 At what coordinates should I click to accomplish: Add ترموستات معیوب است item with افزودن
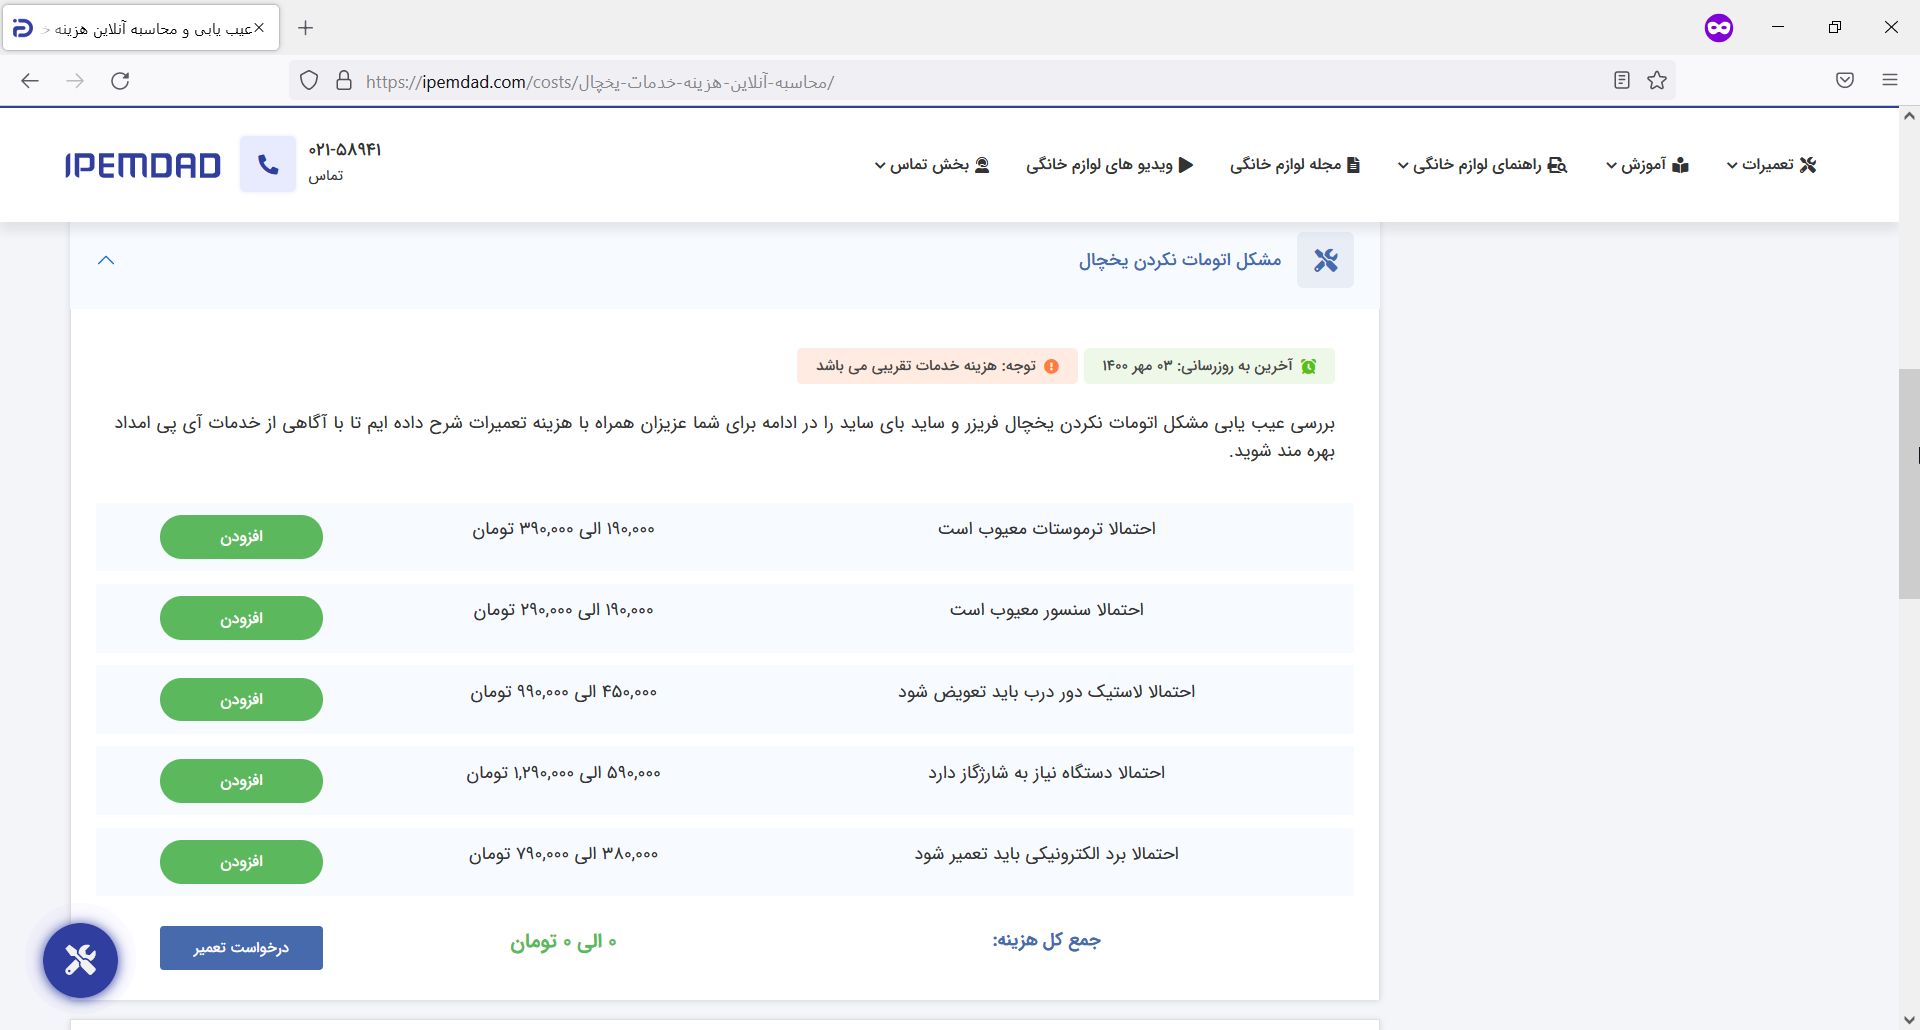coord(241,537)
